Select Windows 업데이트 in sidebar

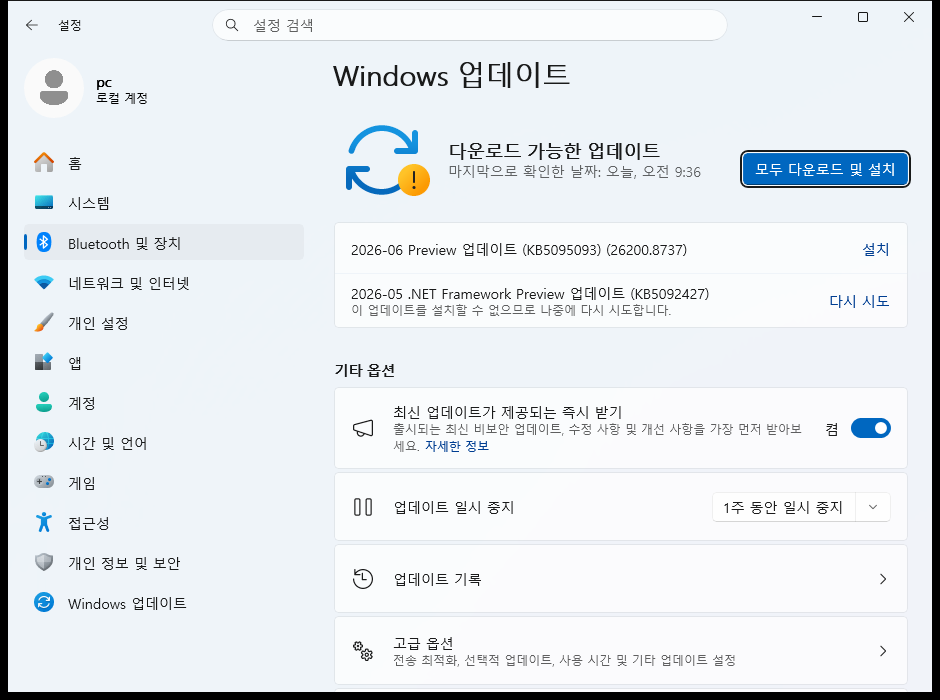[164, 603]
